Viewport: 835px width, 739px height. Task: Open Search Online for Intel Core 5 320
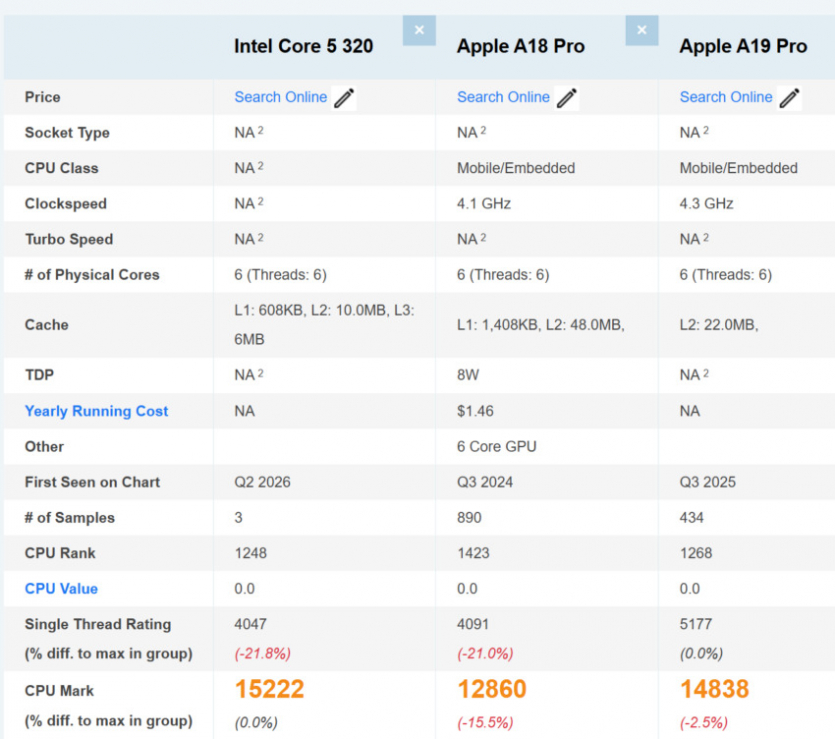280,97
